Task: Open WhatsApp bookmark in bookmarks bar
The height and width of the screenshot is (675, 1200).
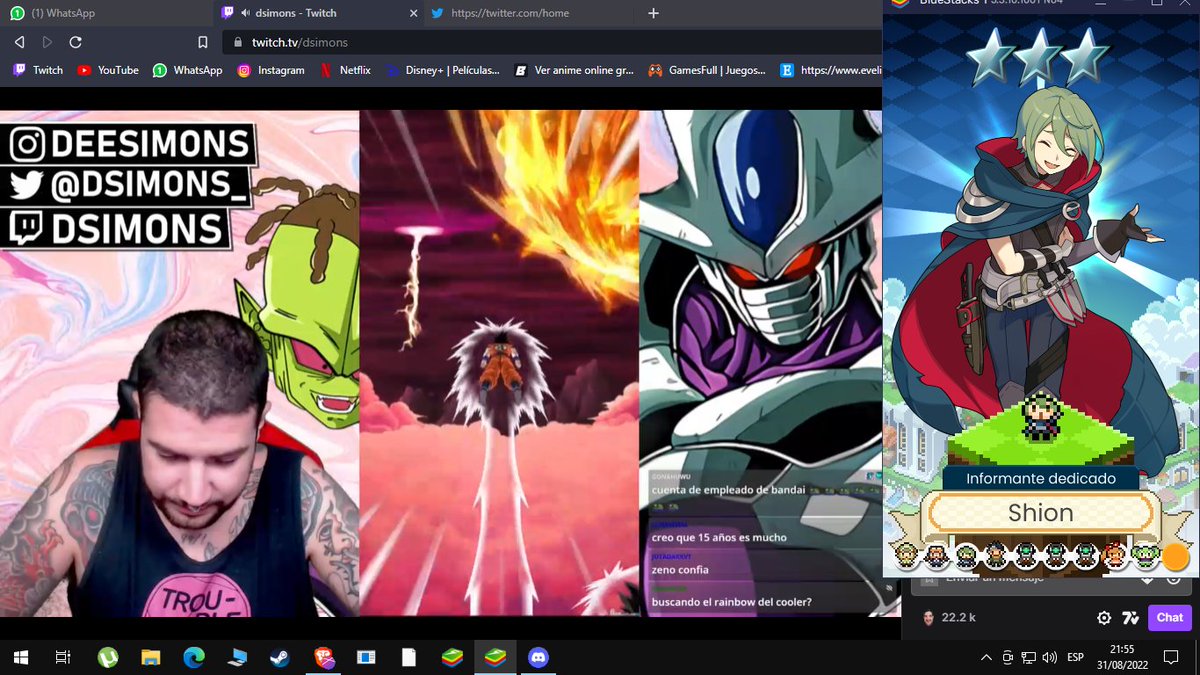Action: pos(188,70)
